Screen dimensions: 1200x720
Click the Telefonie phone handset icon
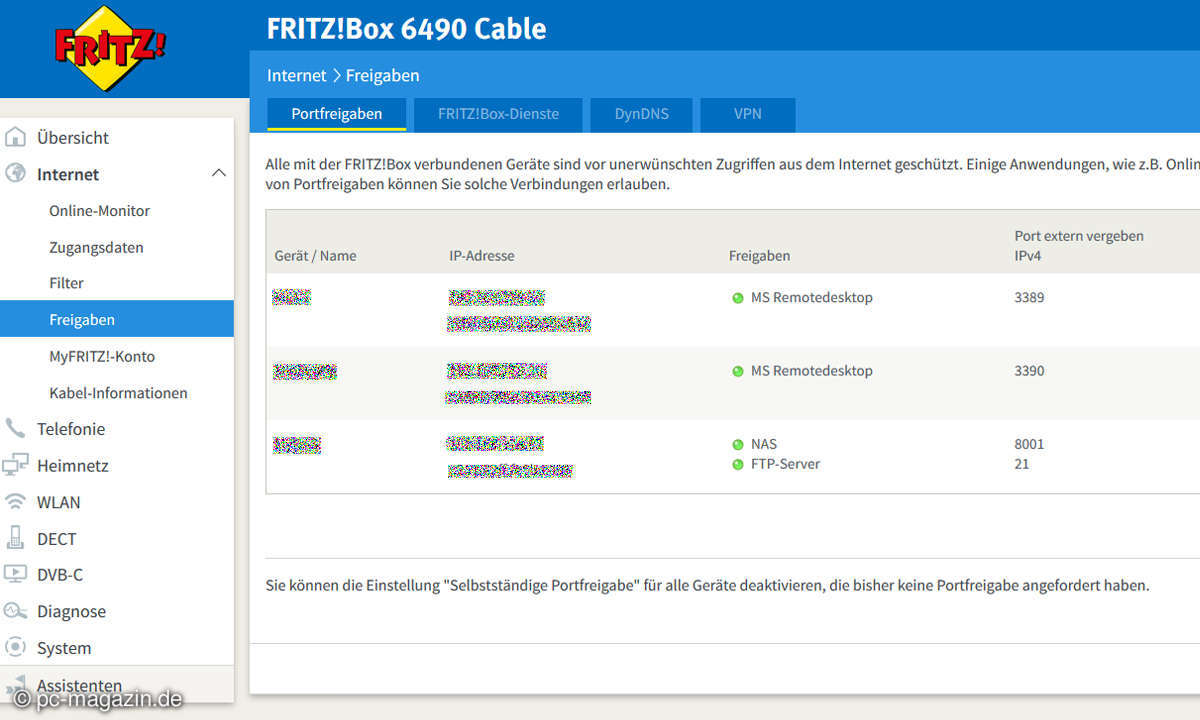coord(15,428)
